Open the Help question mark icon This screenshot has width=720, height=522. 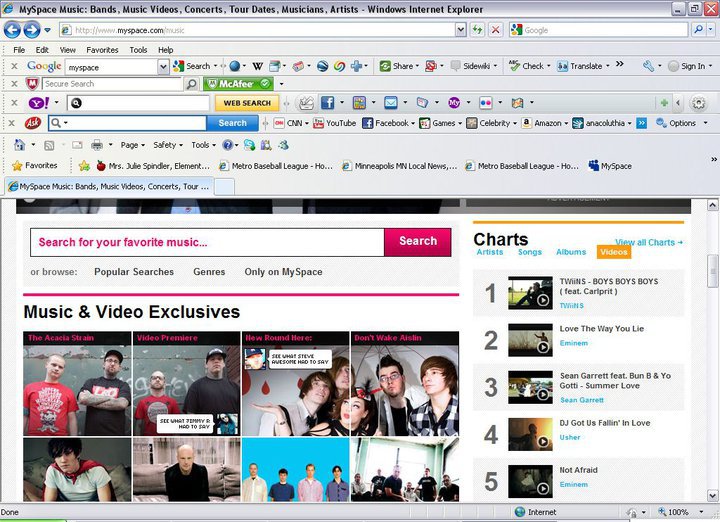pyautogui.click(x=227, y=145)
